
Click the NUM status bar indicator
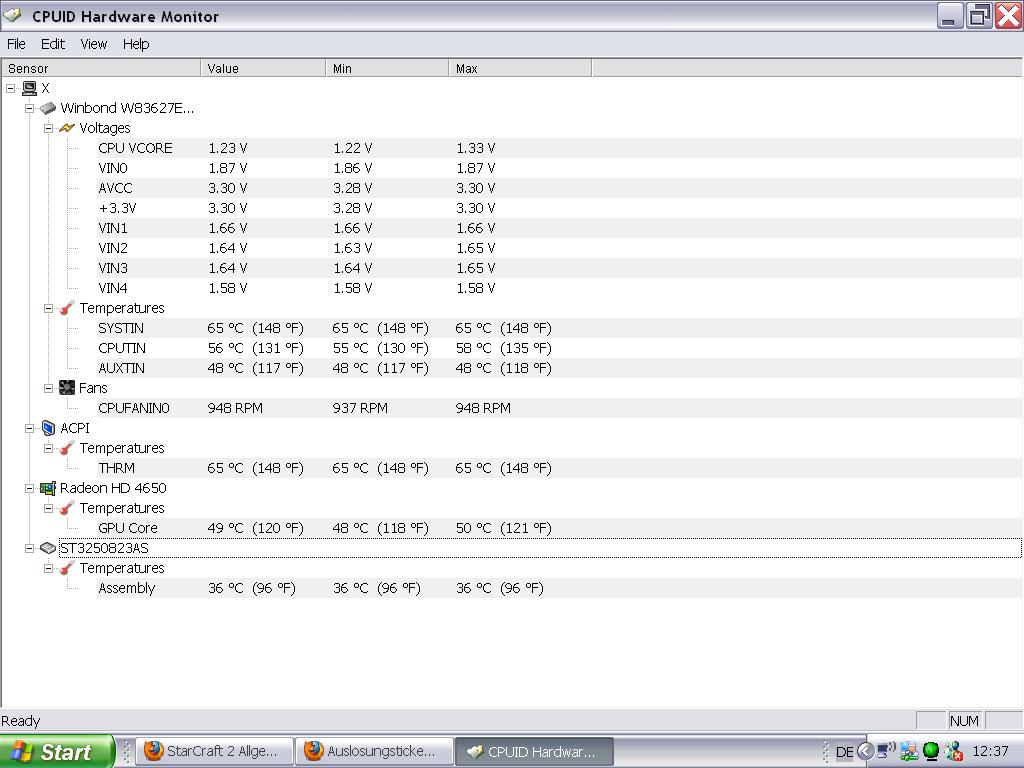[x=964, y=720]
